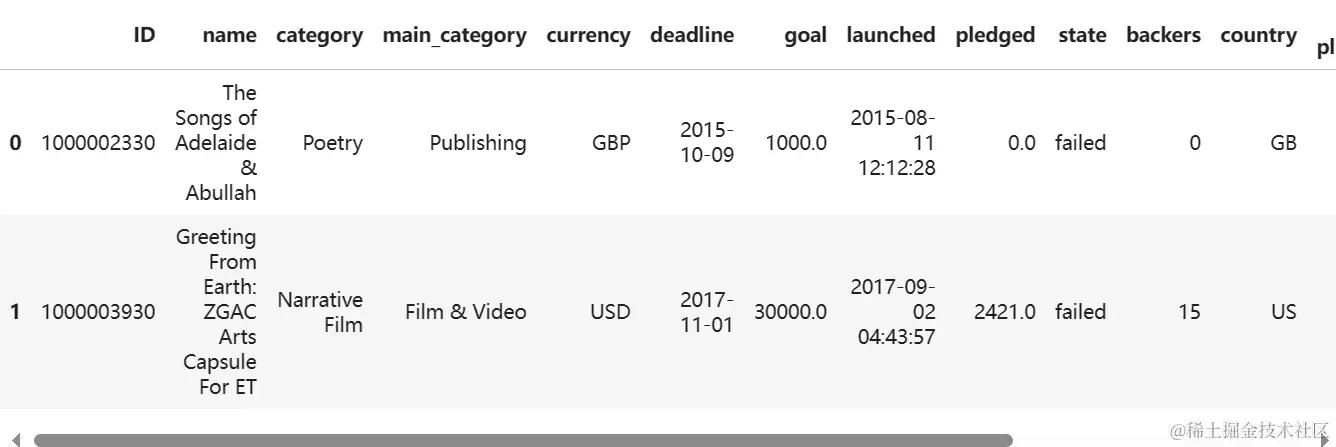Click the country column header

[x=1258, y=35]
